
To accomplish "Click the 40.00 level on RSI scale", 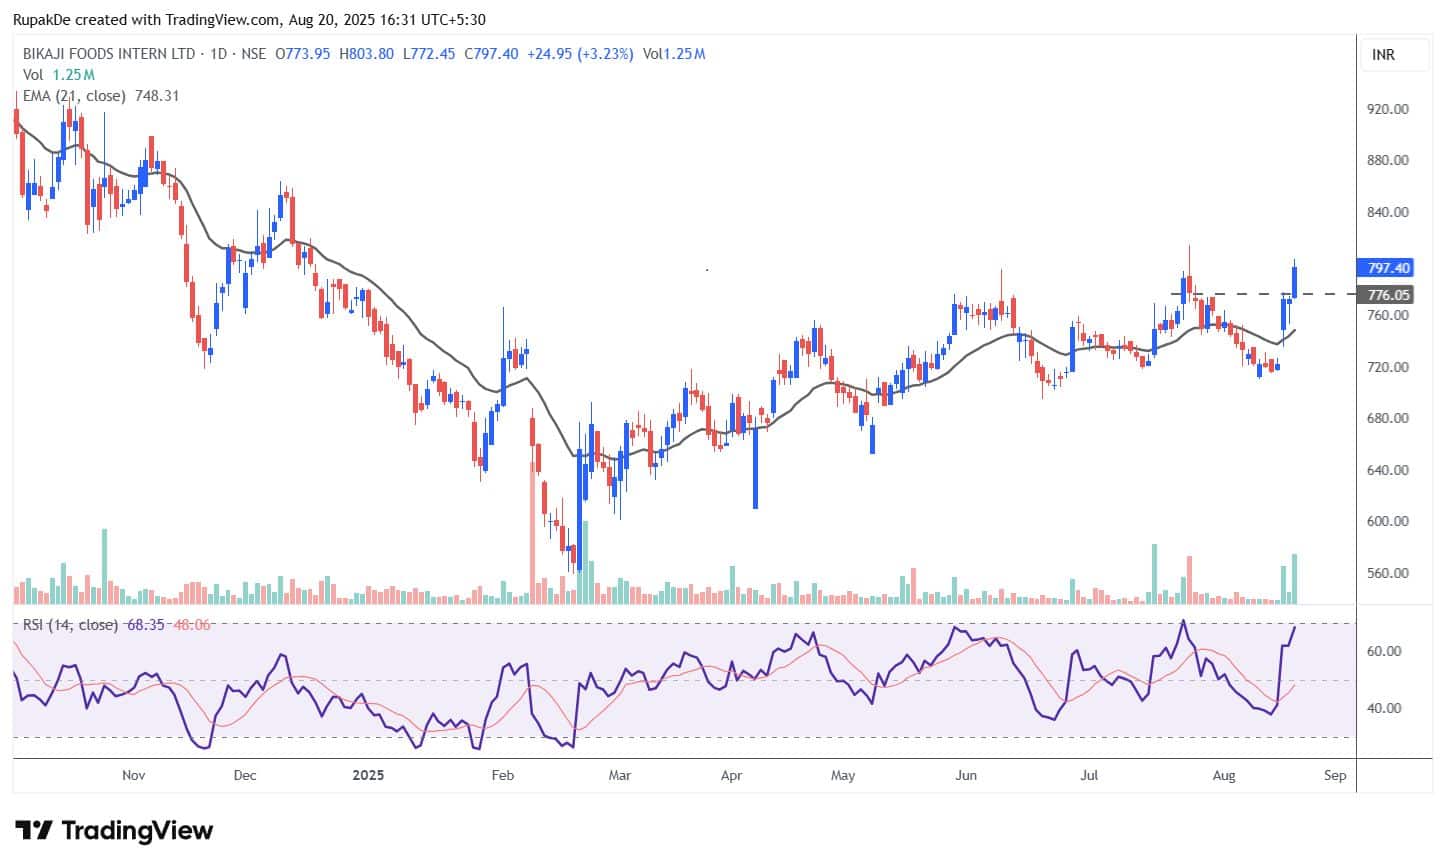I will pos(1384,708).
